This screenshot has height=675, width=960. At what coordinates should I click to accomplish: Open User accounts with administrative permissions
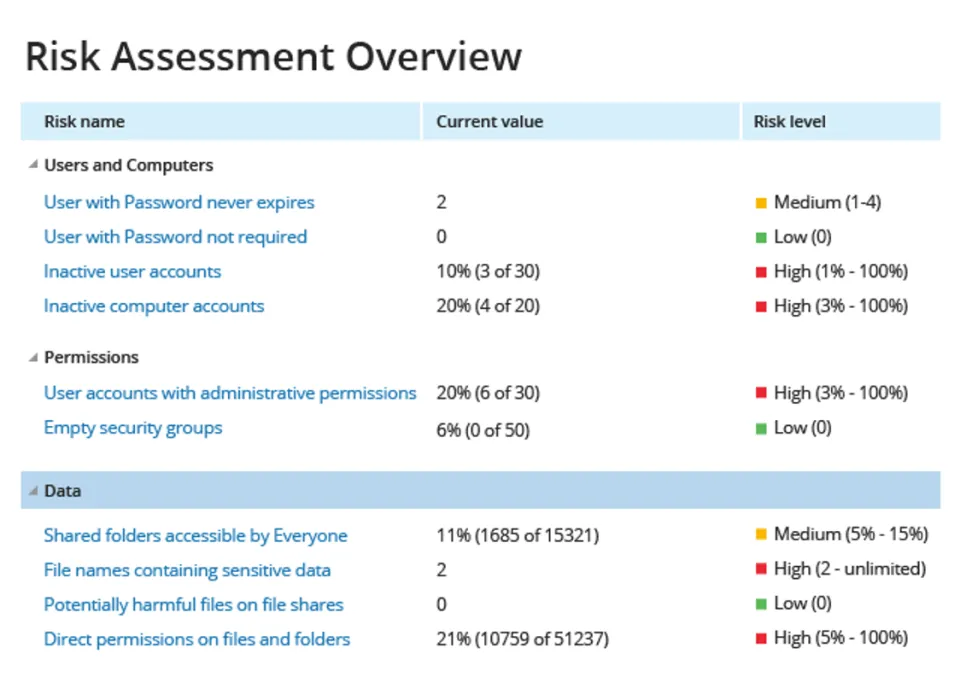click(230, 393)
